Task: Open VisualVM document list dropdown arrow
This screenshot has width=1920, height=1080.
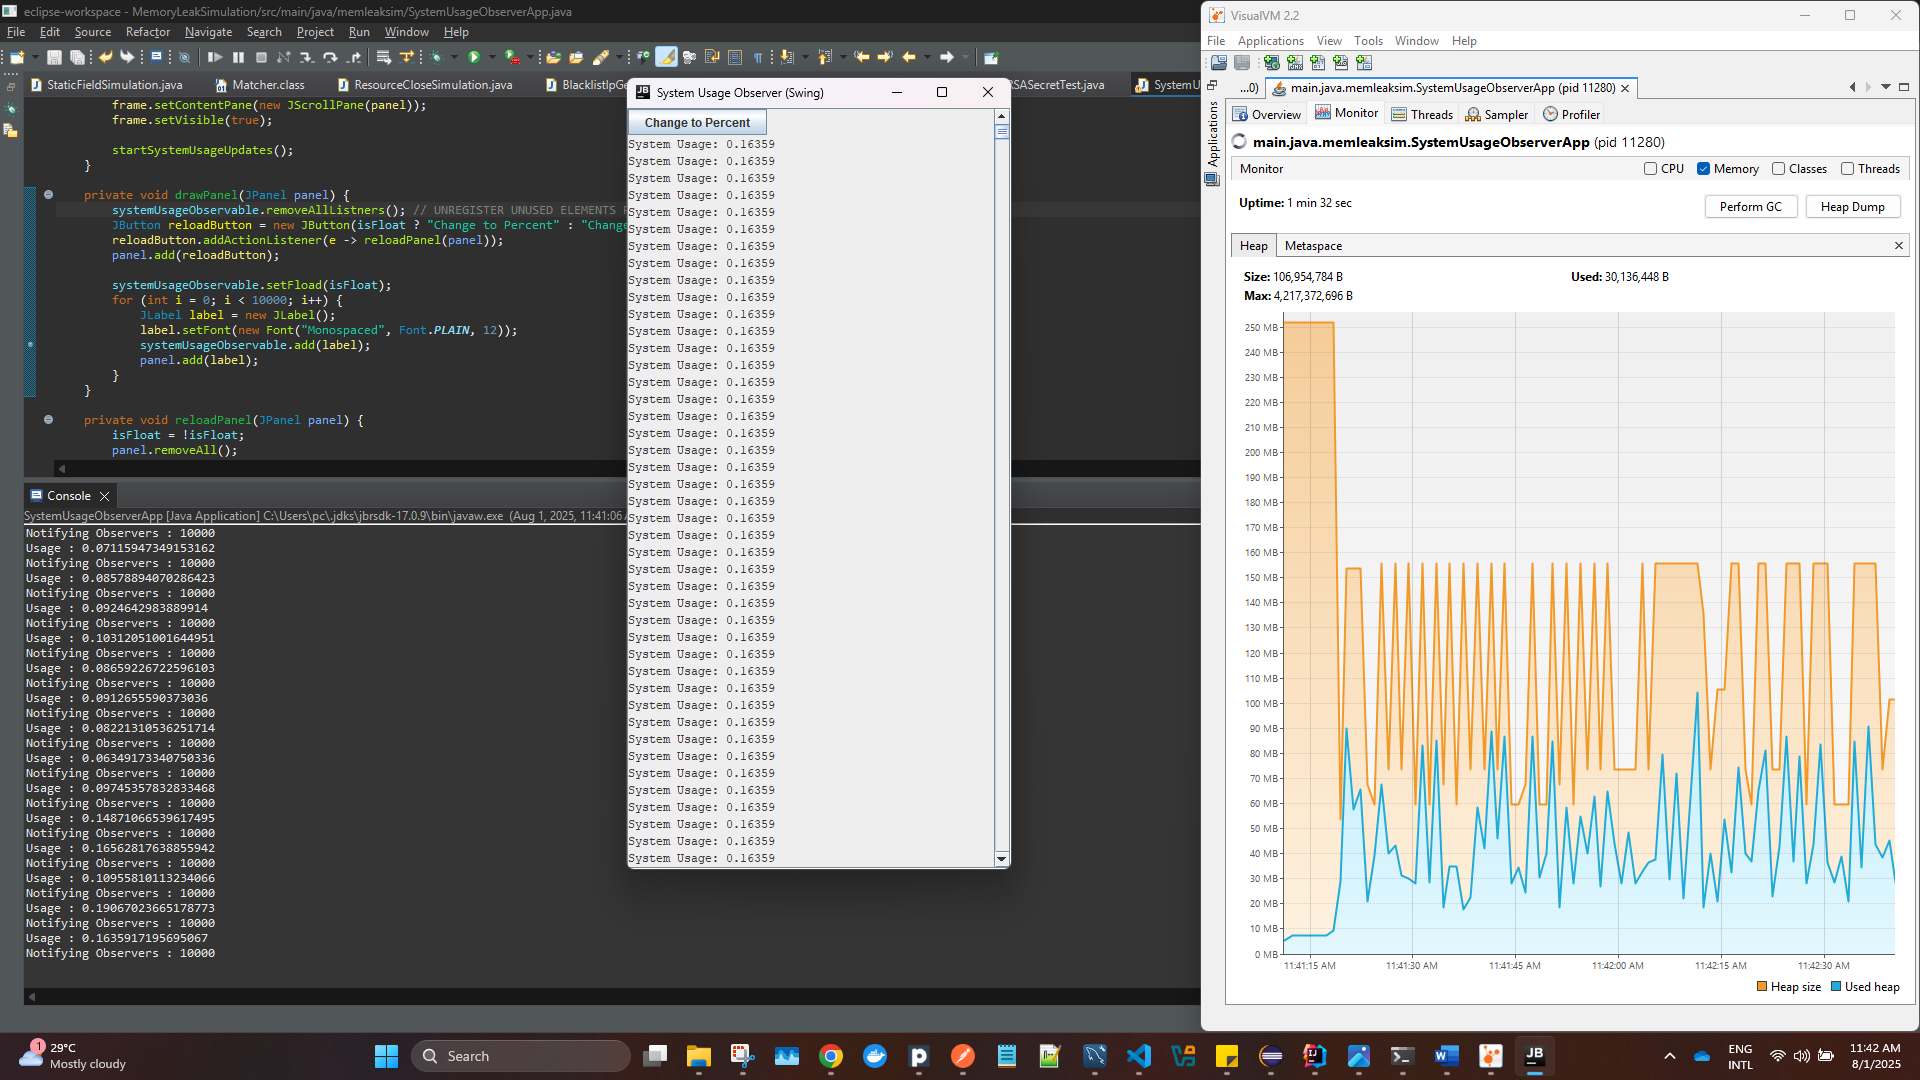Action: click(x=1886, y=88)
